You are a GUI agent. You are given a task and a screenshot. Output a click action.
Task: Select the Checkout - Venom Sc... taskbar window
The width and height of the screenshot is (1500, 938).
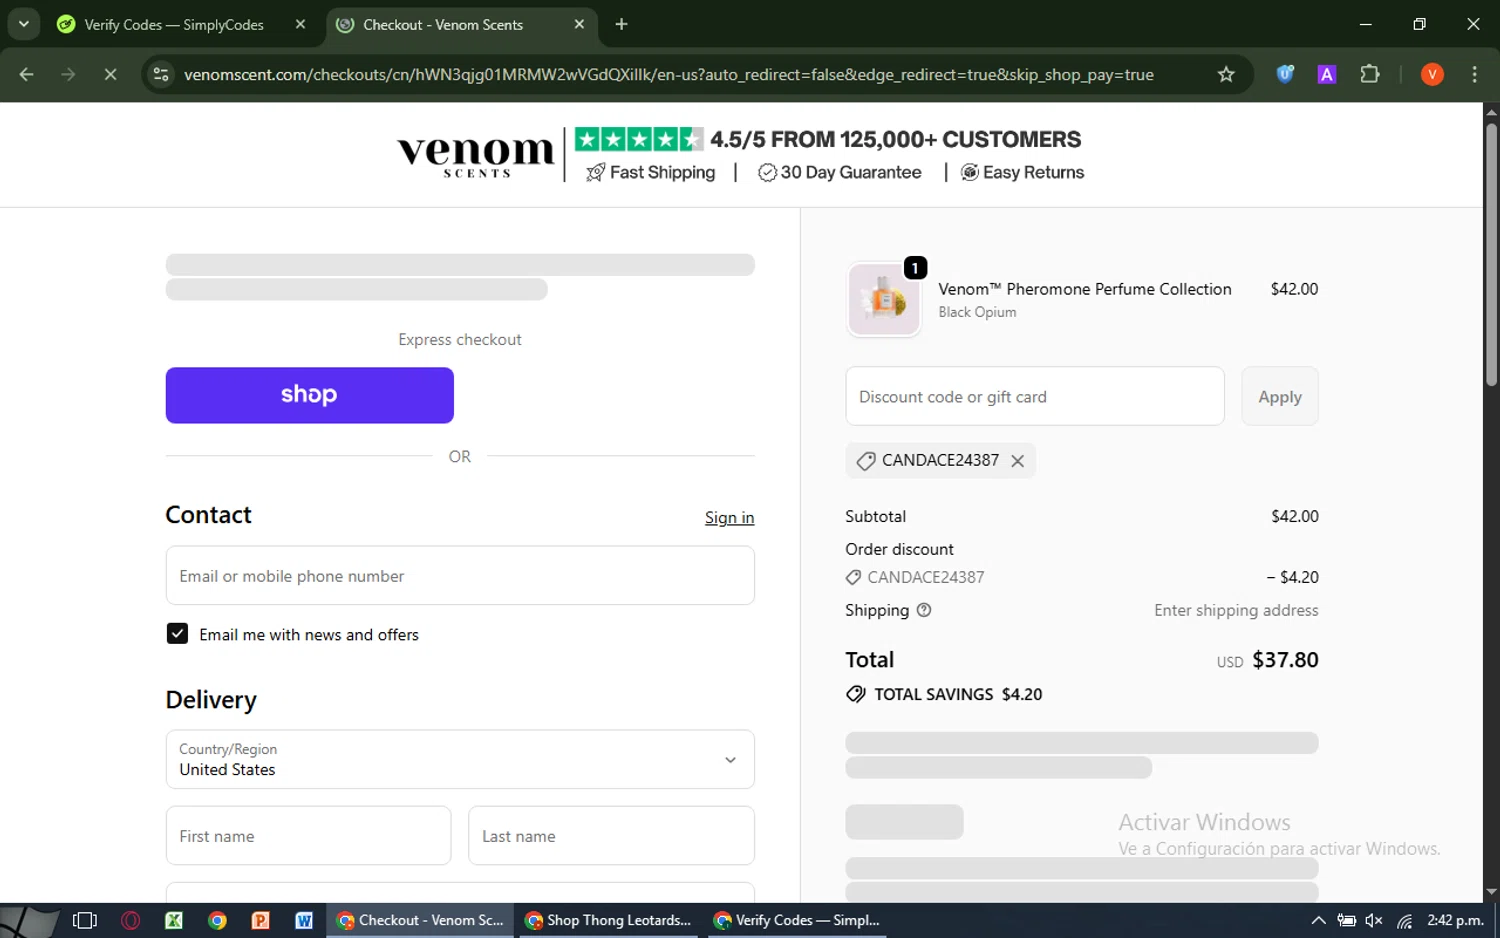click(420, 920)
